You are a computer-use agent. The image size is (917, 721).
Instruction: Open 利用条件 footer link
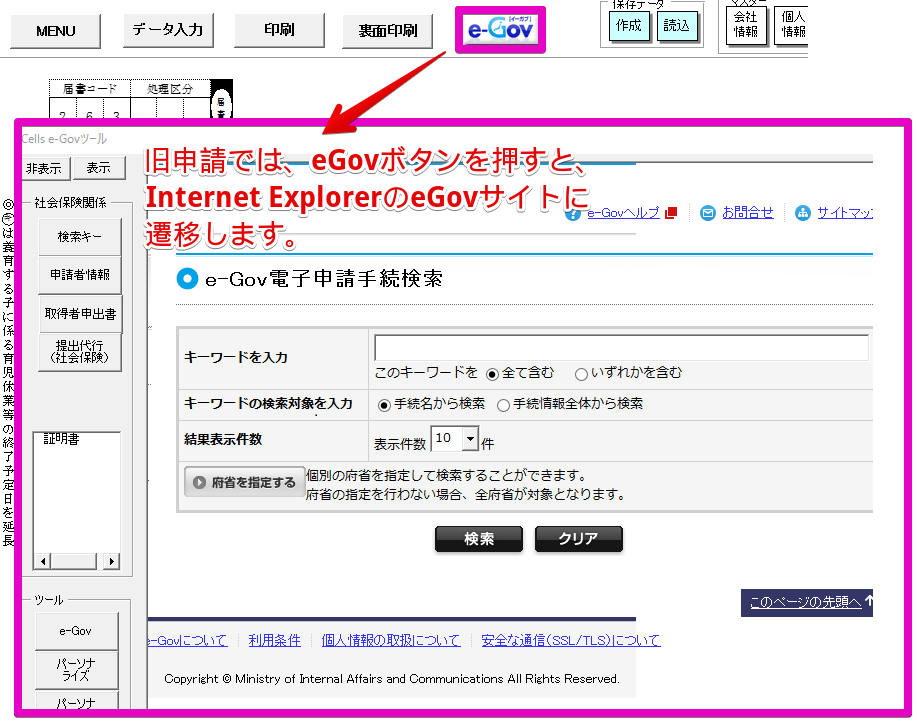click(x=274, y=640)
